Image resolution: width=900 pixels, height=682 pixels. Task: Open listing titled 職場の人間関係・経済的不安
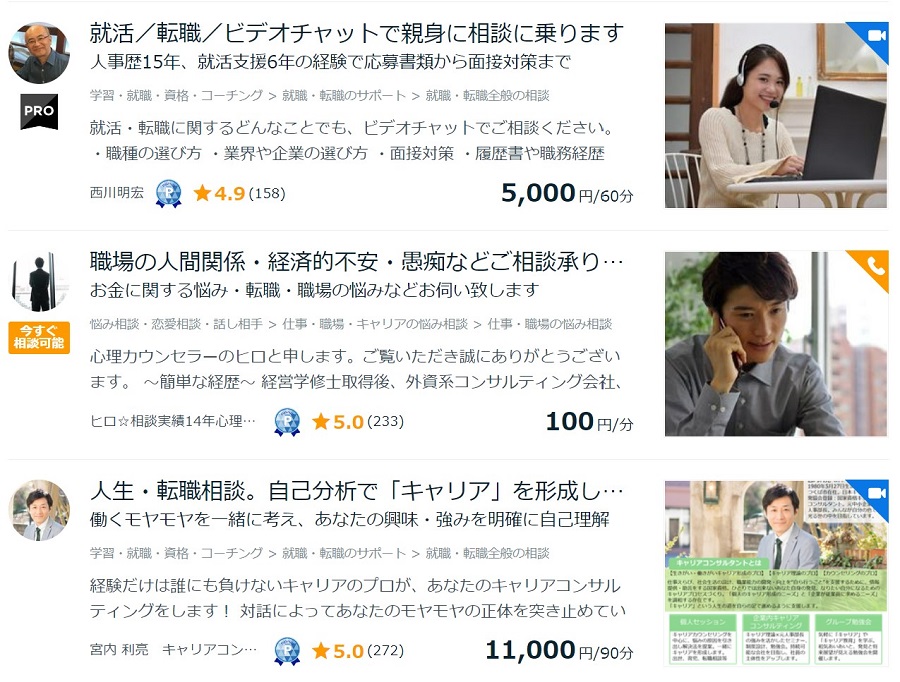[356, 262]
